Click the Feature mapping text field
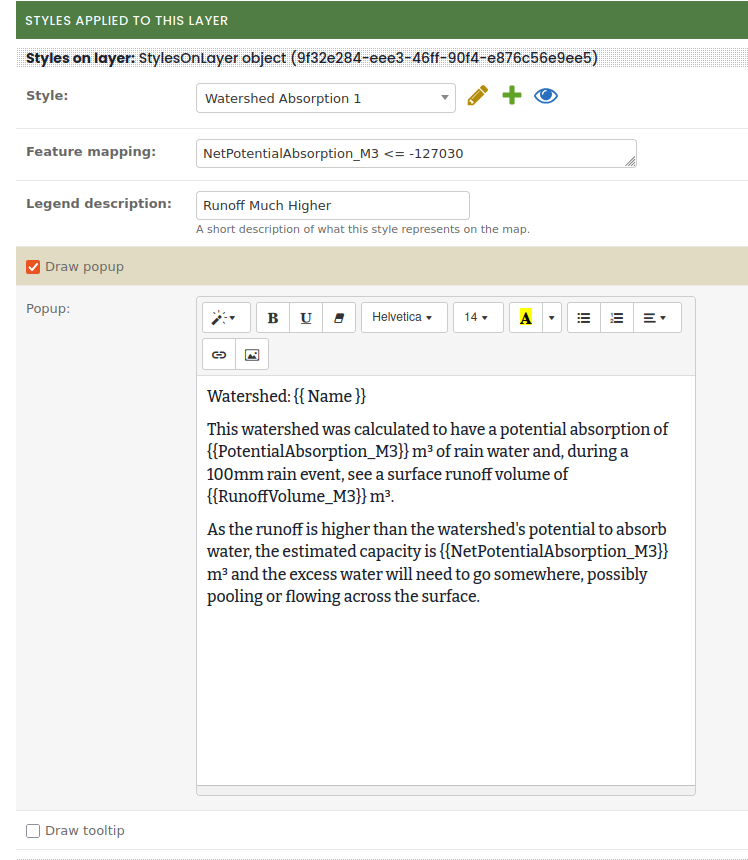 415,153
